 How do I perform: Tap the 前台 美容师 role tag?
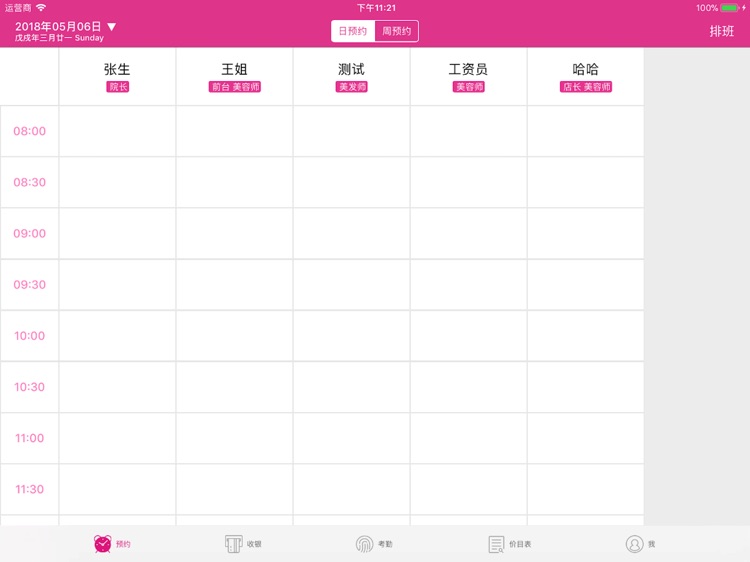pyautogui.click(x=235, y=87)
